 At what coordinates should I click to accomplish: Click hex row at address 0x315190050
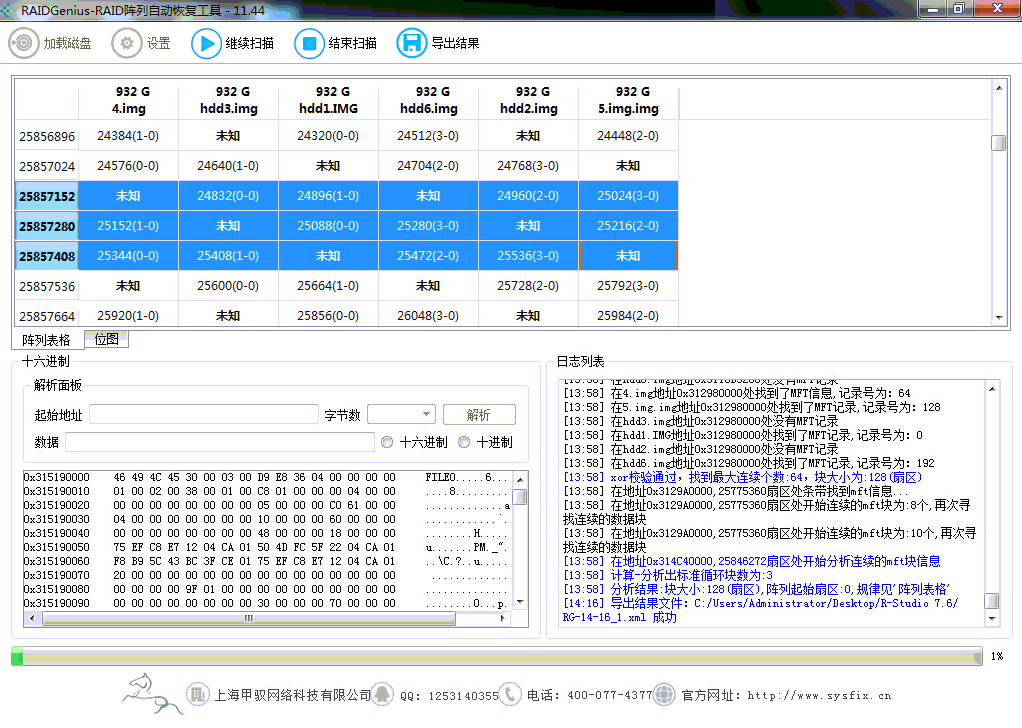point(266,547)
